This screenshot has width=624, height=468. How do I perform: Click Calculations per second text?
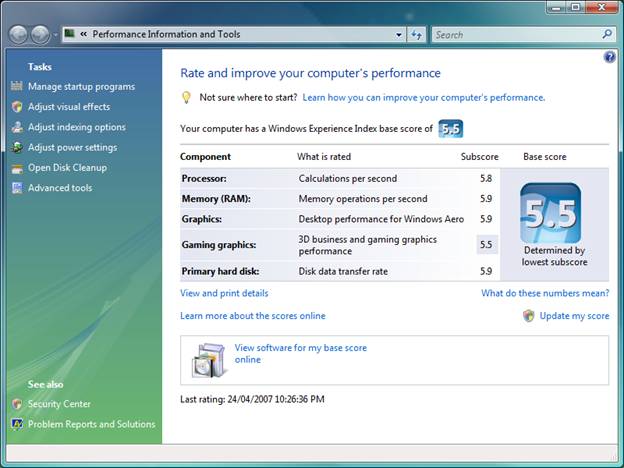point(348,178)
